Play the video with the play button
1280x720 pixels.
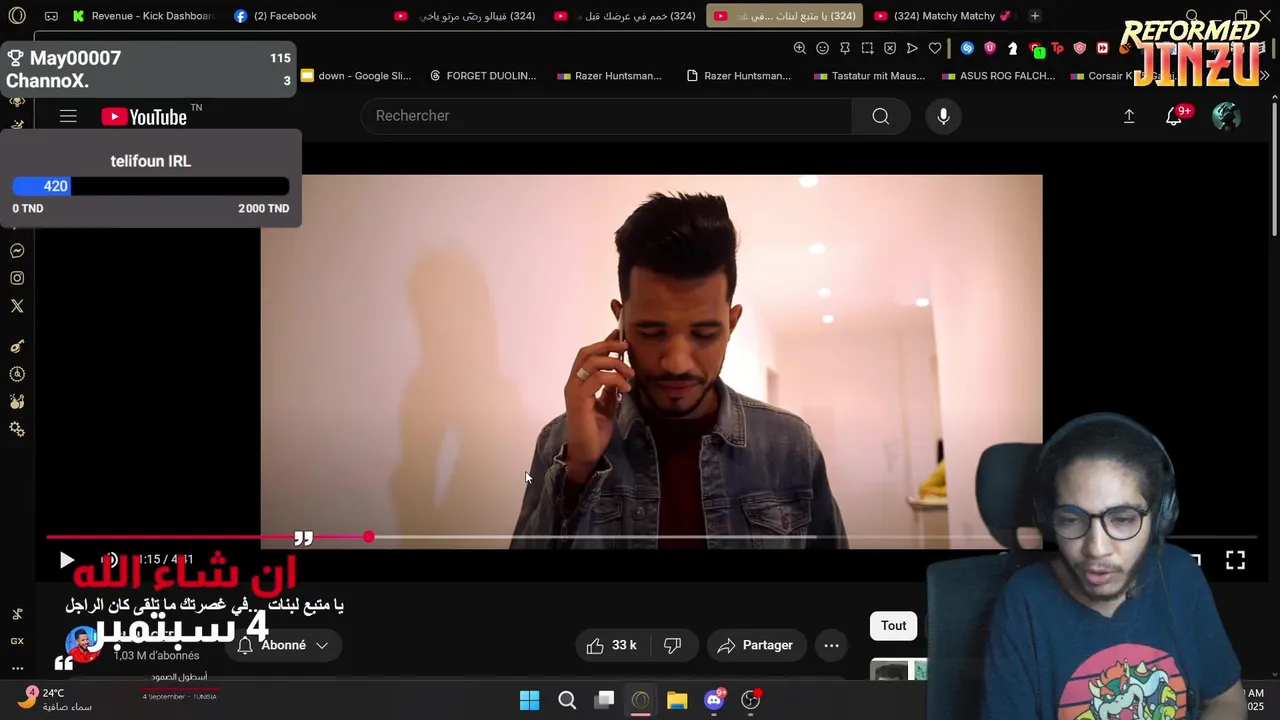coord(66,560)
